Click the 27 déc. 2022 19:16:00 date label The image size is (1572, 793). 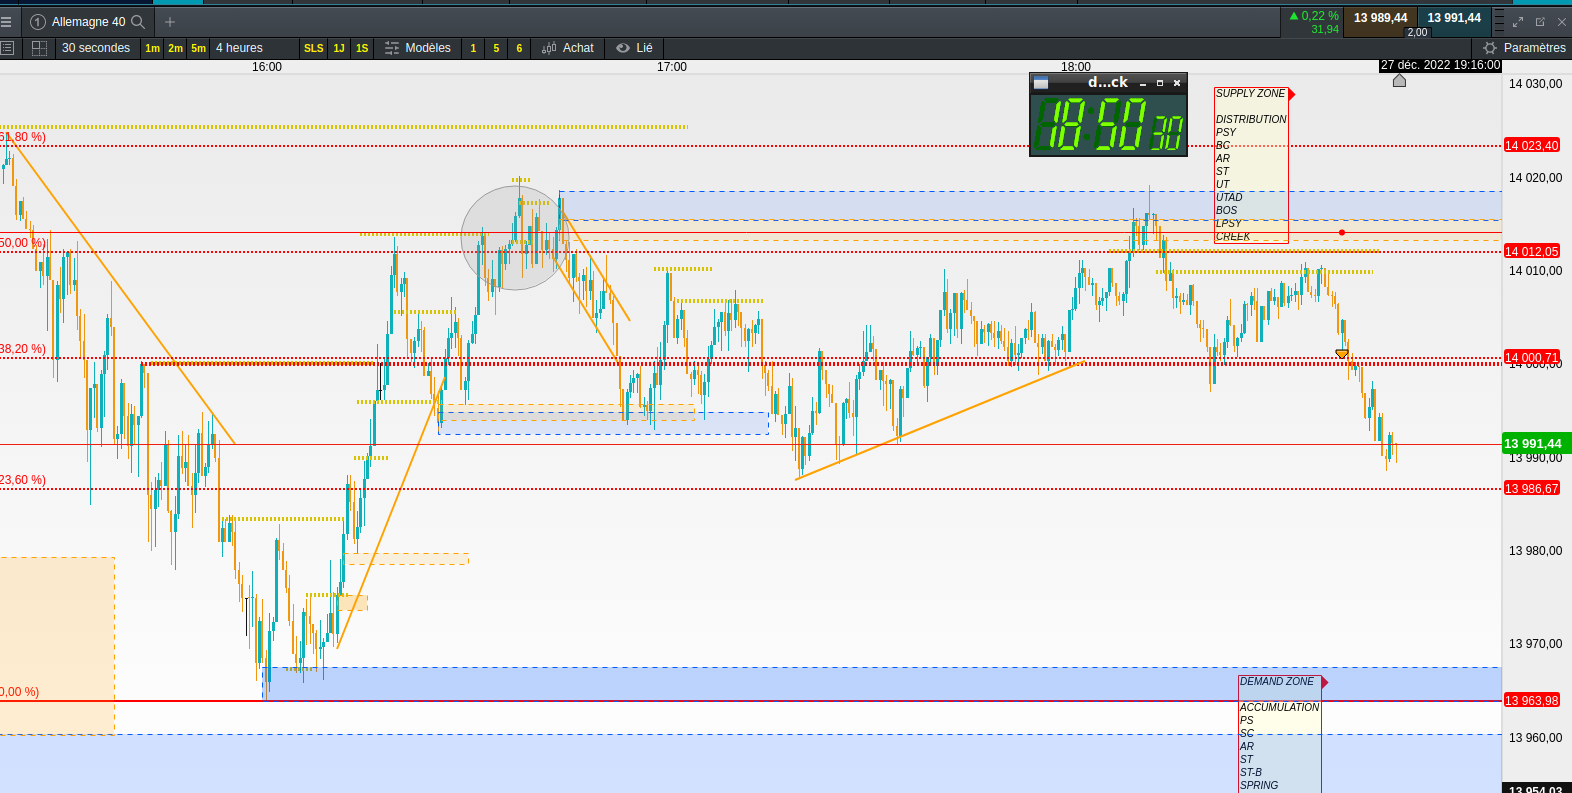point(1441,65)
